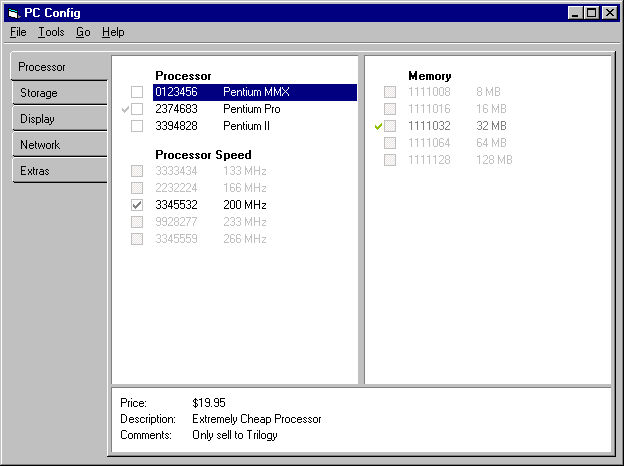Click the PC Config title bar icon
This screenshot has height=466, width=624.
point(14,13)
